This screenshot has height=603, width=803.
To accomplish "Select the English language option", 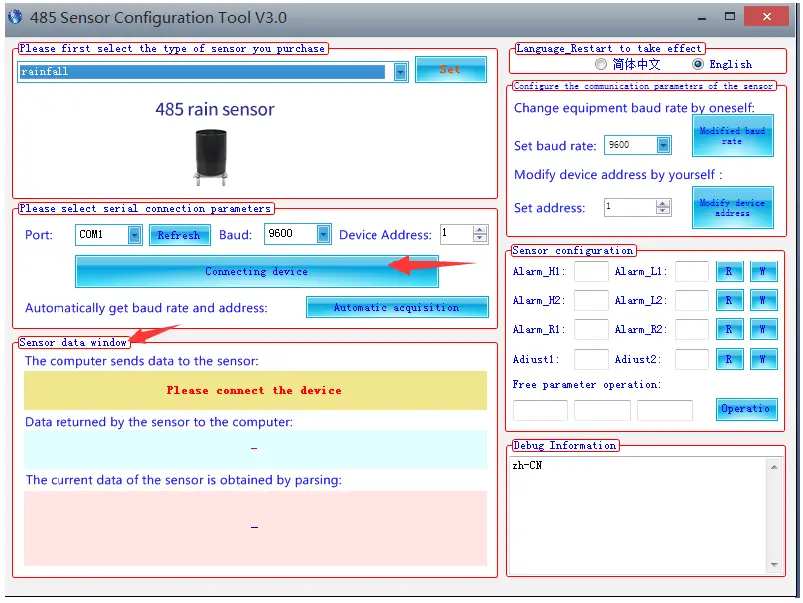I will tap(697, 62).
